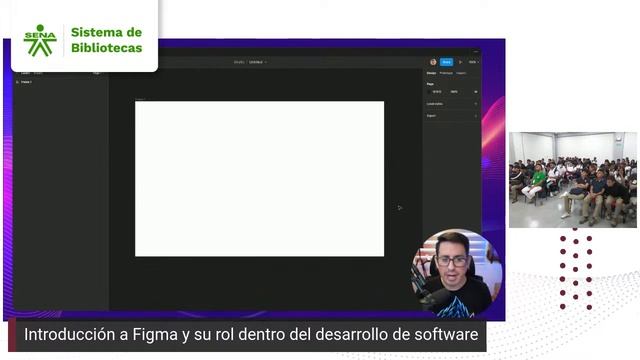
Task: Click the blue Share button
Action: (447, 62)
